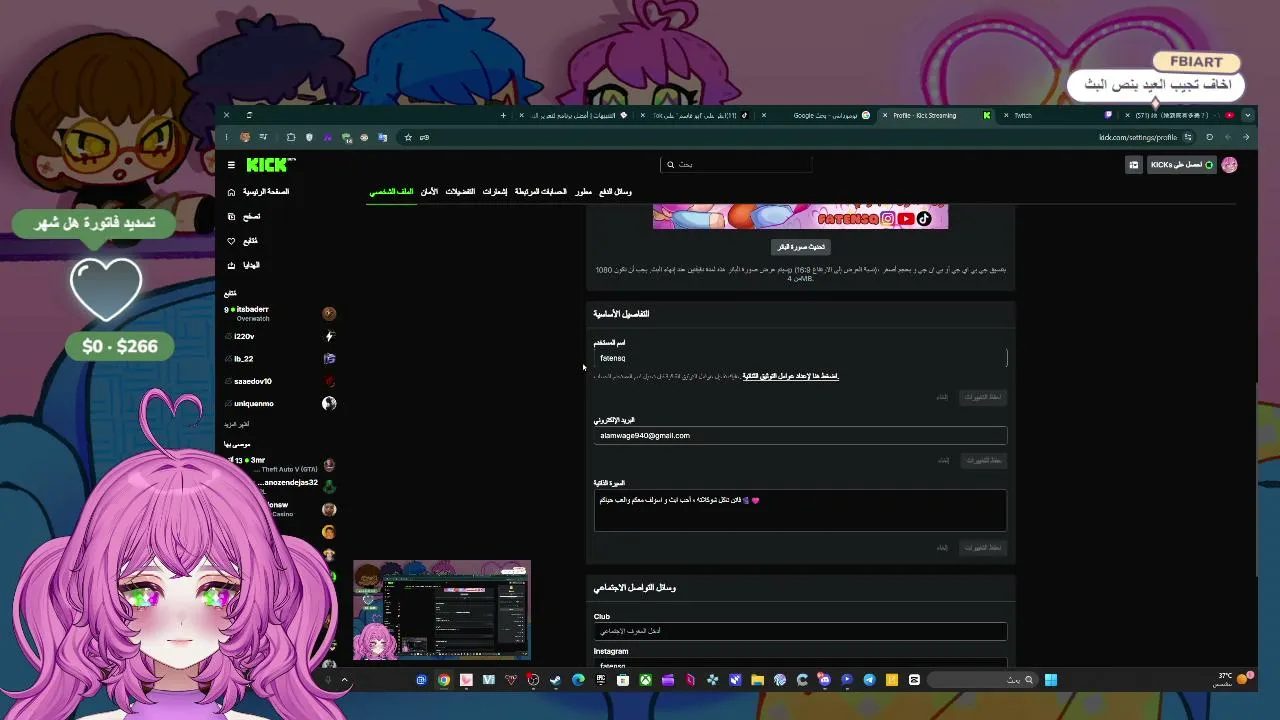Open the Gifts icon in Kick sidebar
The width and height of the screenshot is (1280, 720).
pyautogui.click(x=231, y=265)
